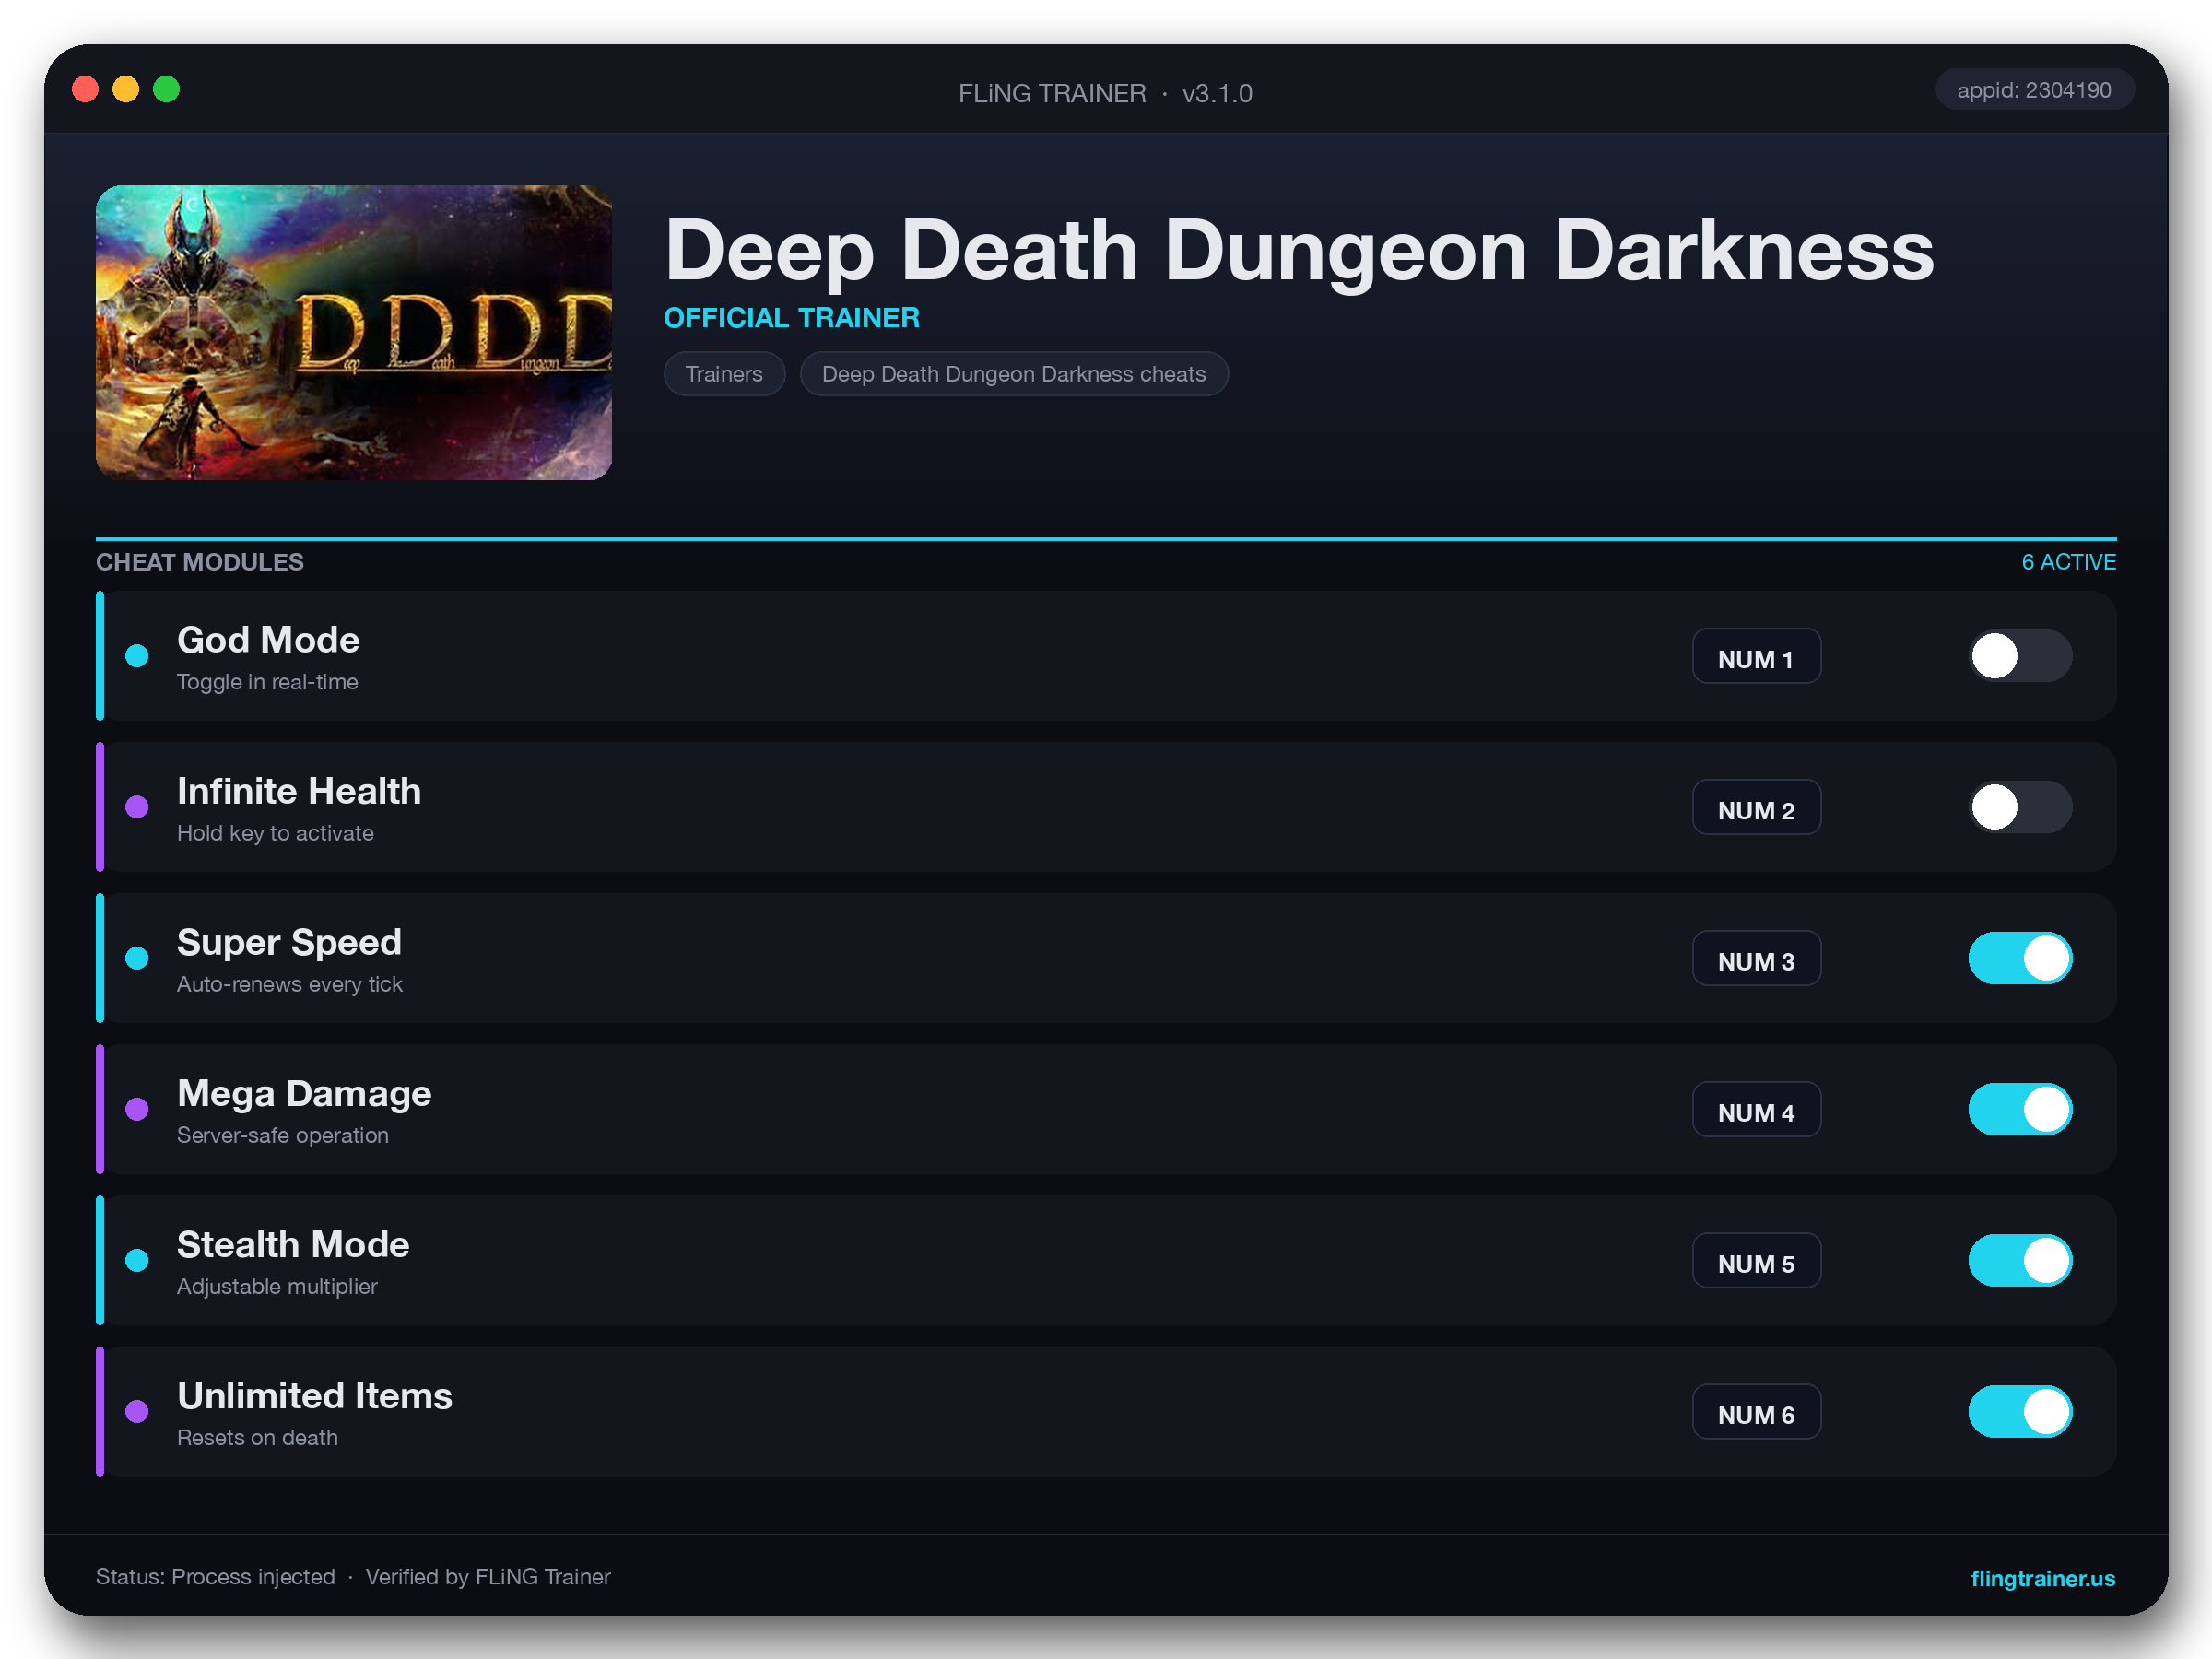Screen dimensions: 2212x1659
Task: Click the Resets on death description
Action: pyautogui.click(x=257, y=1437)
